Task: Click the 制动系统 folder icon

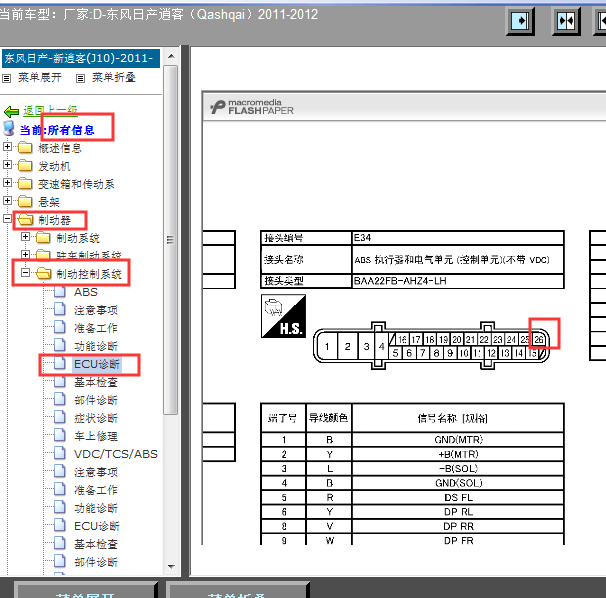Action: coord(43,237)
